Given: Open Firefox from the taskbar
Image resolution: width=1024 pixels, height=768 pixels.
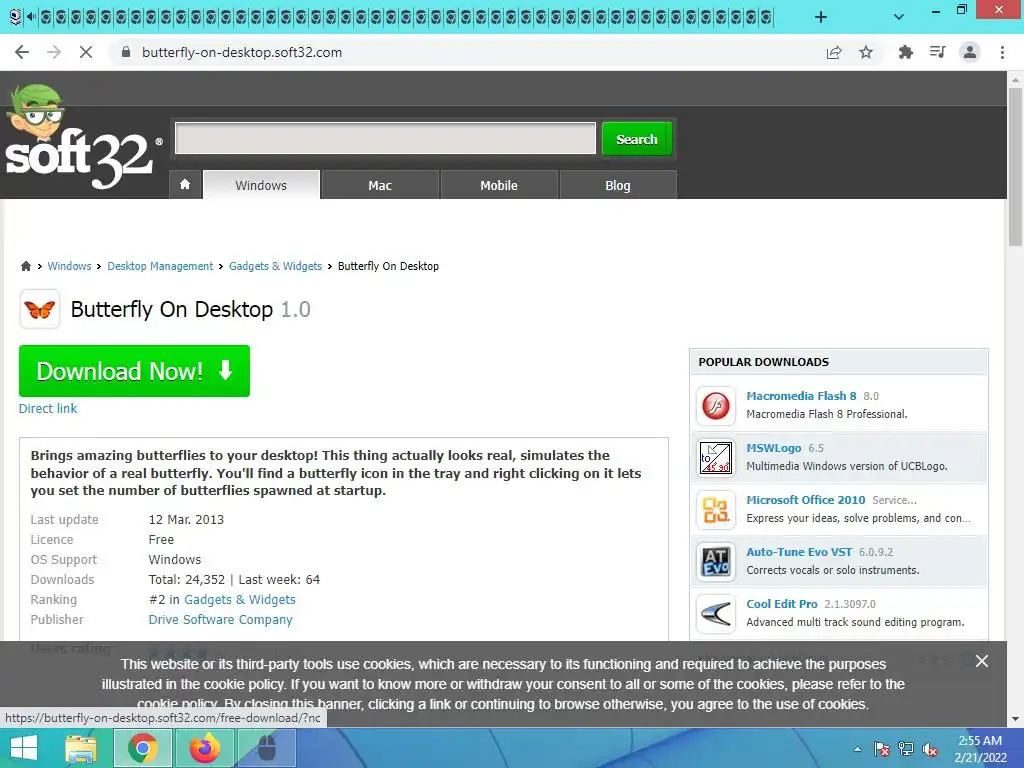Looking at the screenshot, I should click(x=204, y=748).
